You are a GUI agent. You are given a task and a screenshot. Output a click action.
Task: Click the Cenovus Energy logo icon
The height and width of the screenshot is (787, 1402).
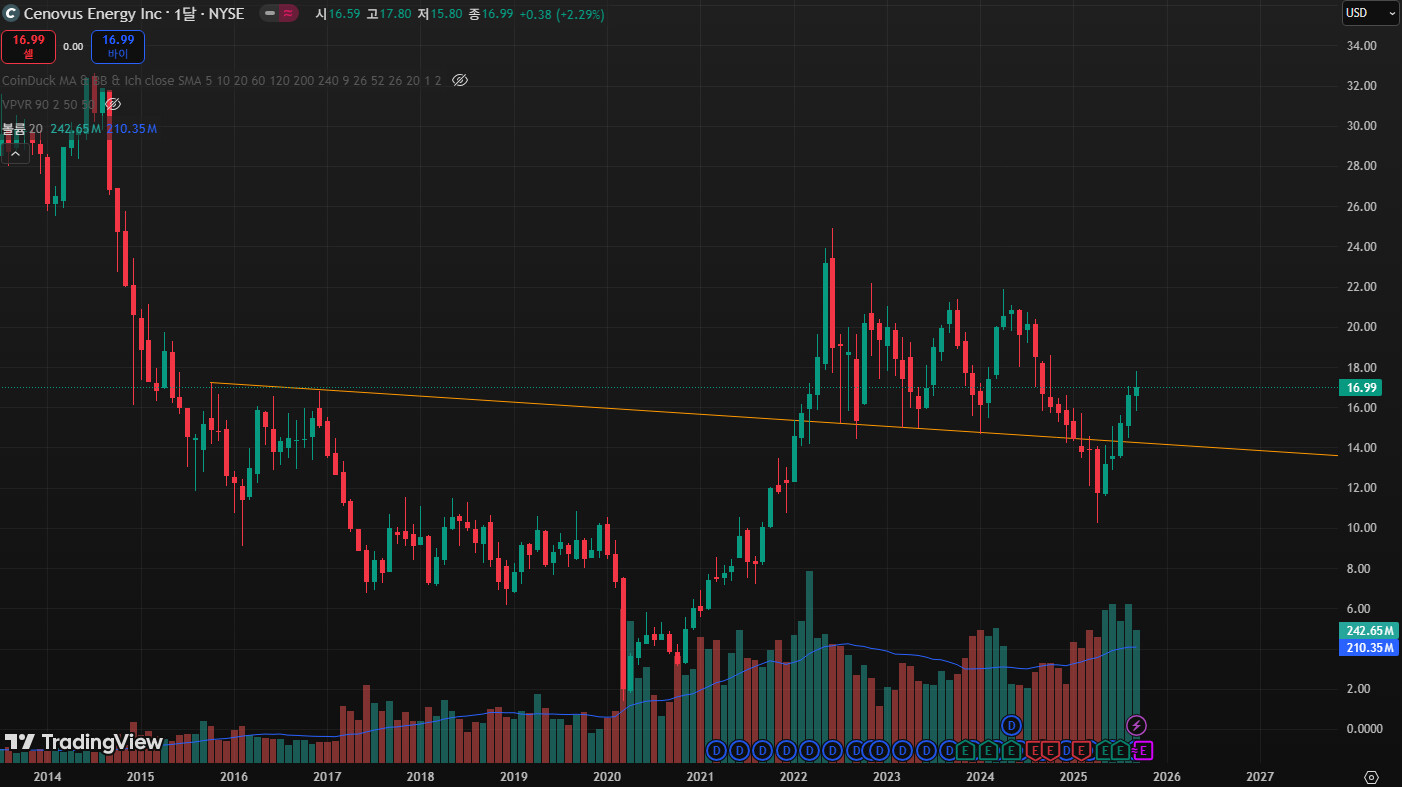click(x=11, y=14)
